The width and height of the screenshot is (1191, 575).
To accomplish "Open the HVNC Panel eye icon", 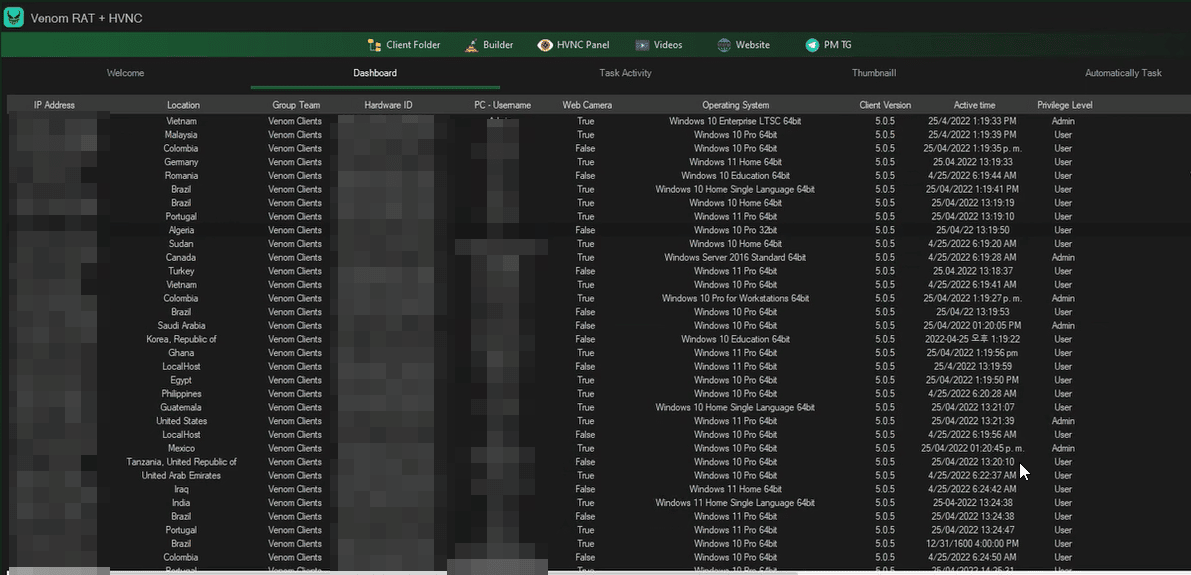I will [545, 45].
